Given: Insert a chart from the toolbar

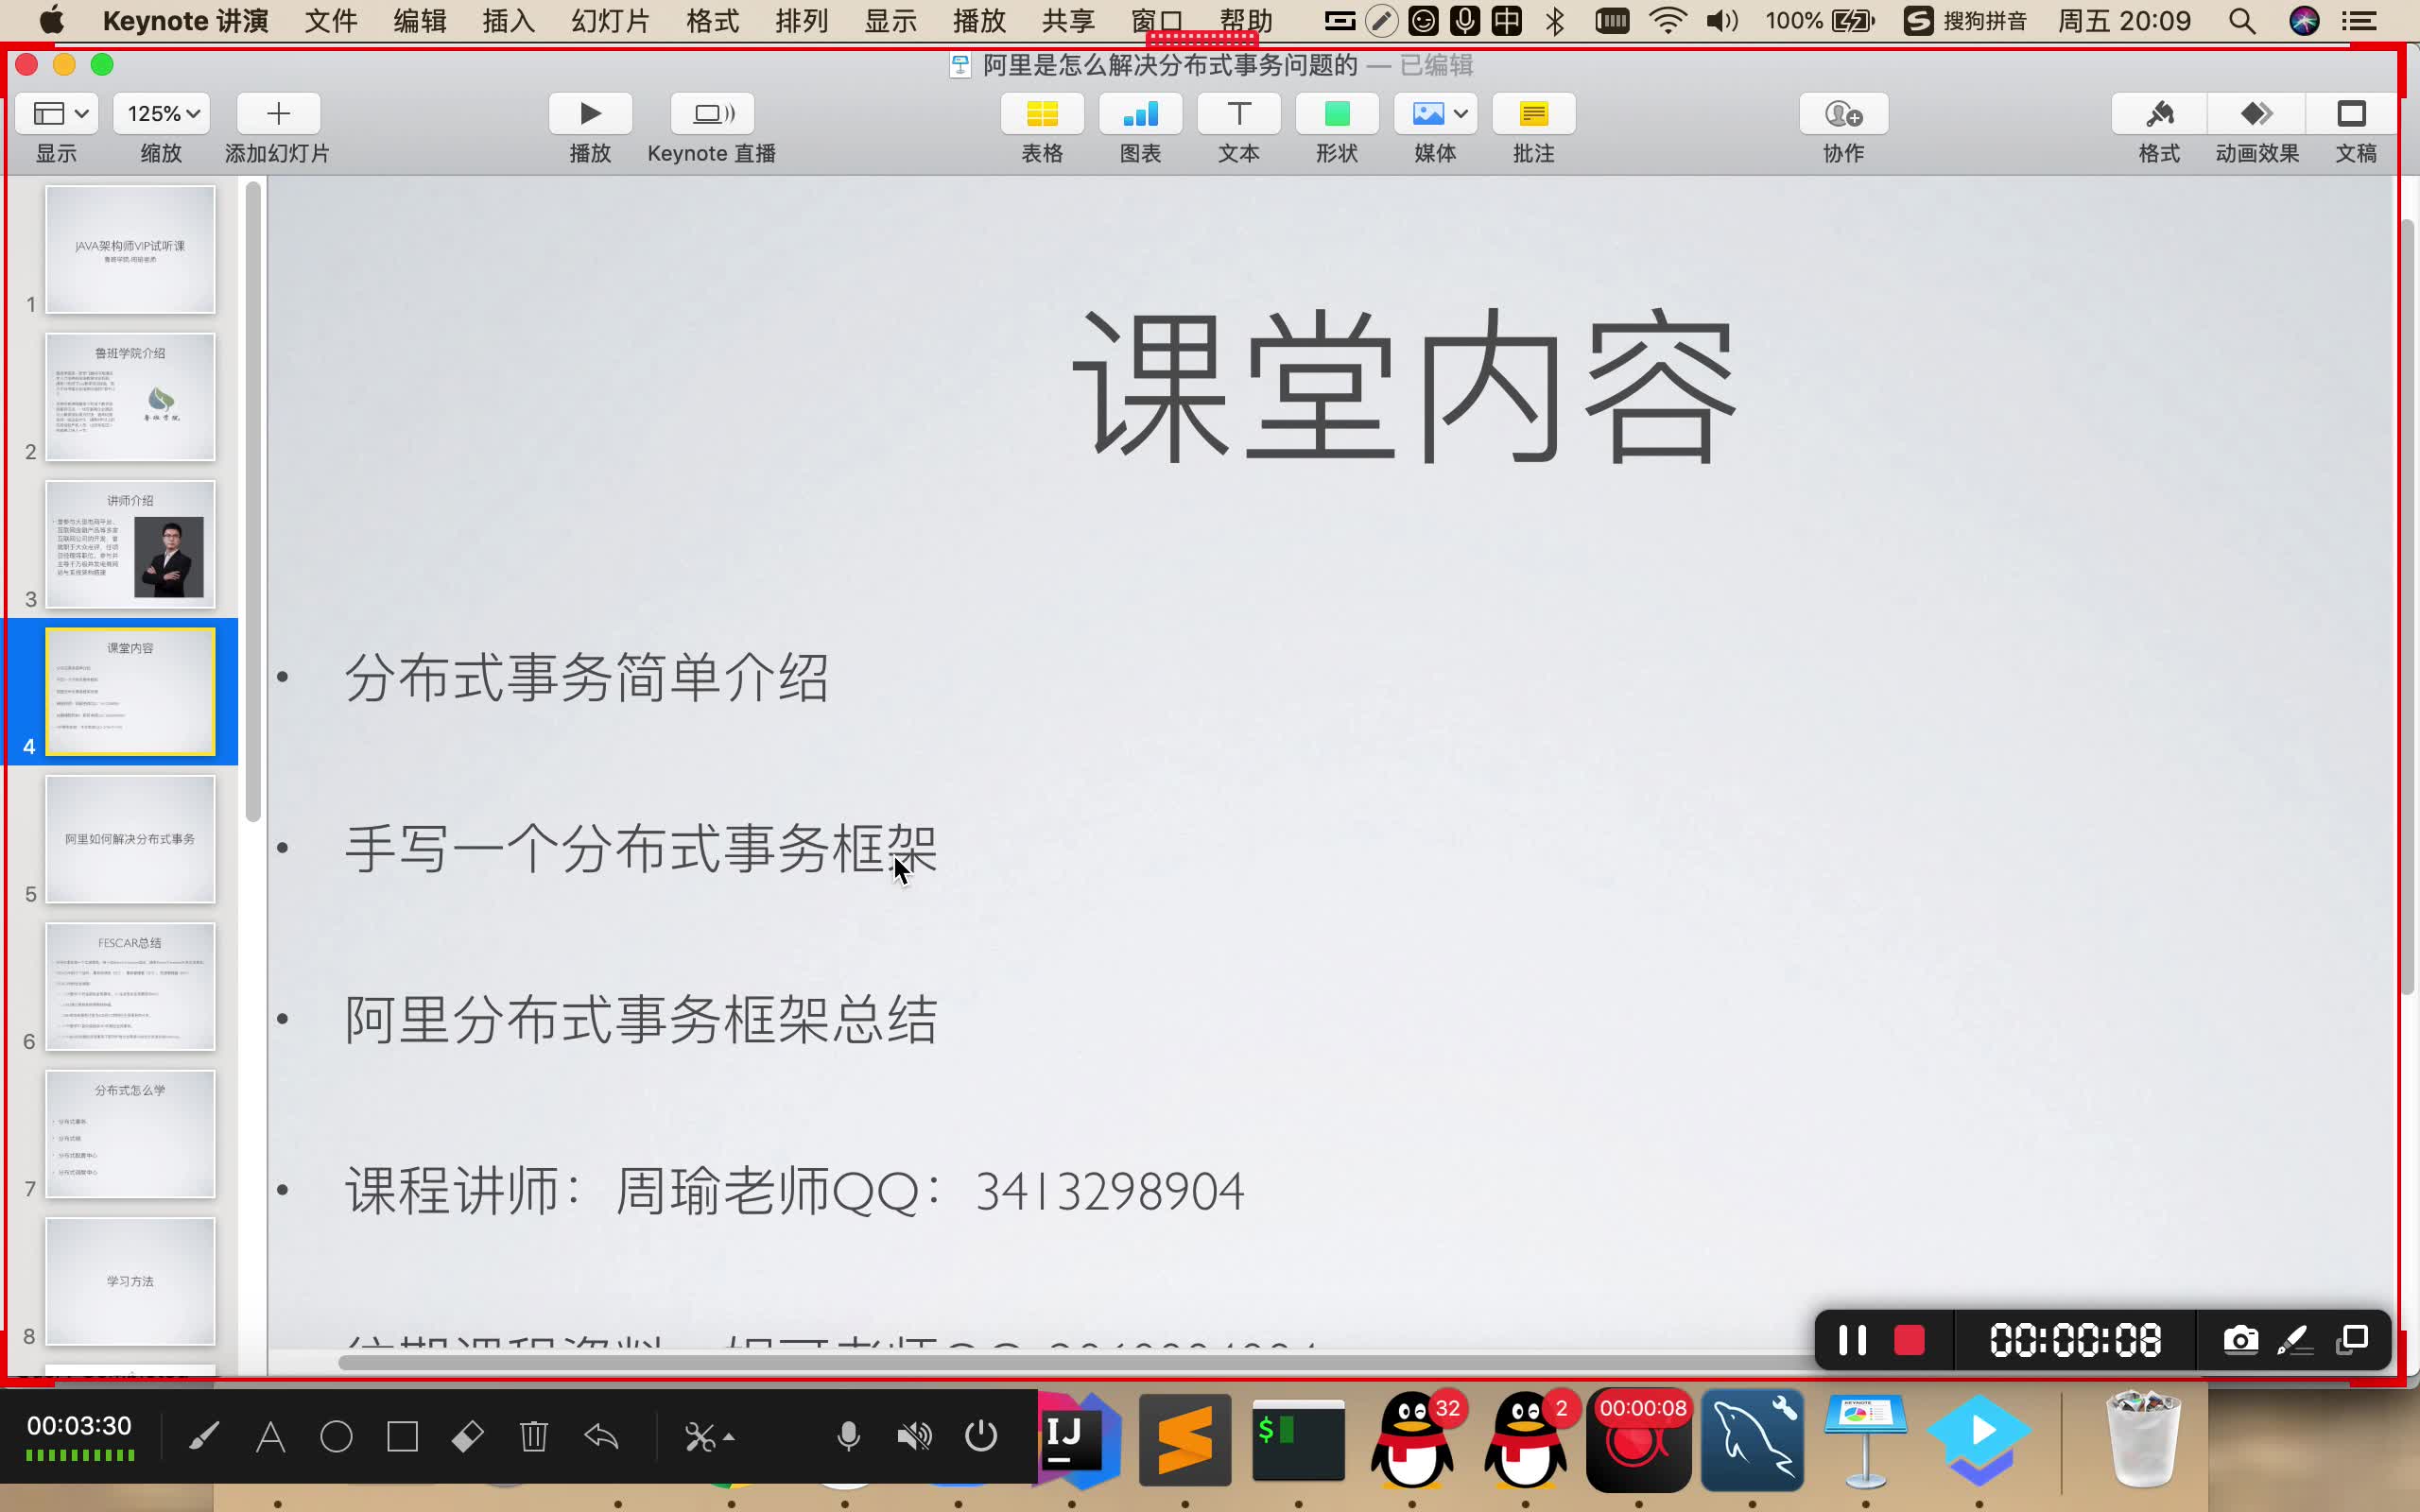Looking at the screenshot, I should pyautogui.click(x=1140, y=114).
